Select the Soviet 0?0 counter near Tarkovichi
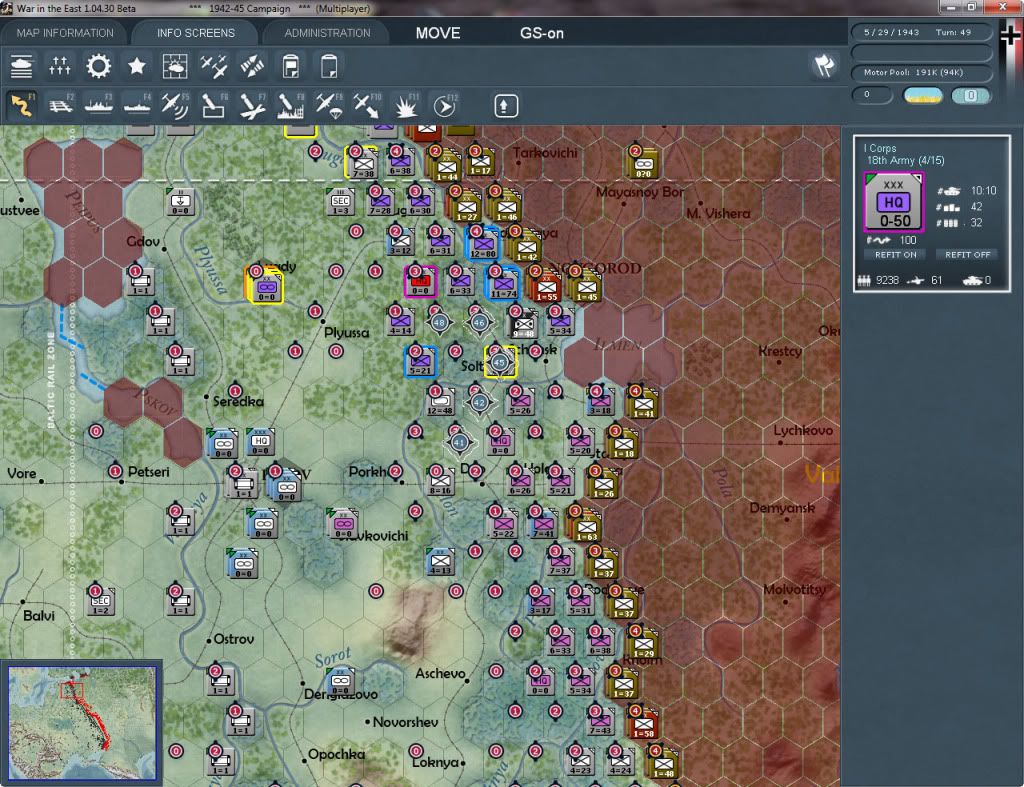This screenshot has height=787, width=1024. tap(643, 163)
